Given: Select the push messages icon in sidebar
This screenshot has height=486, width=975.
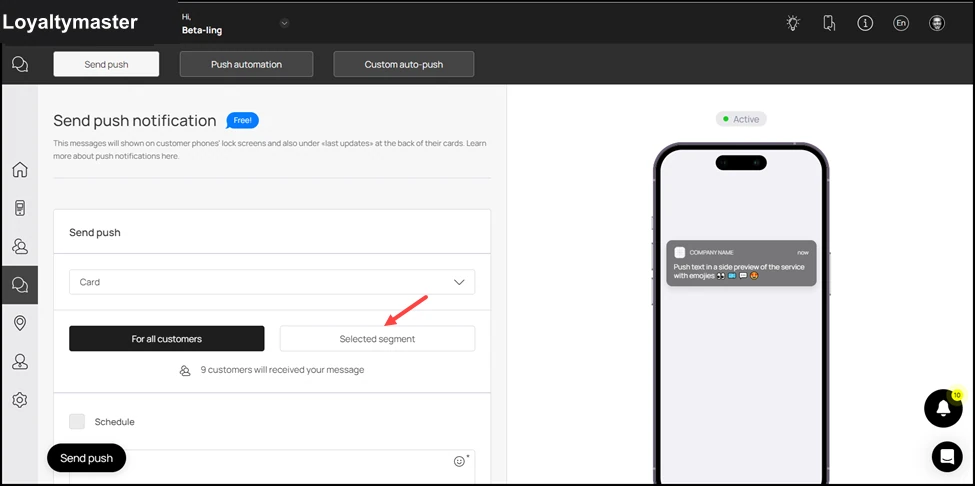Looking at the screenshot, I should coord(20,285).
